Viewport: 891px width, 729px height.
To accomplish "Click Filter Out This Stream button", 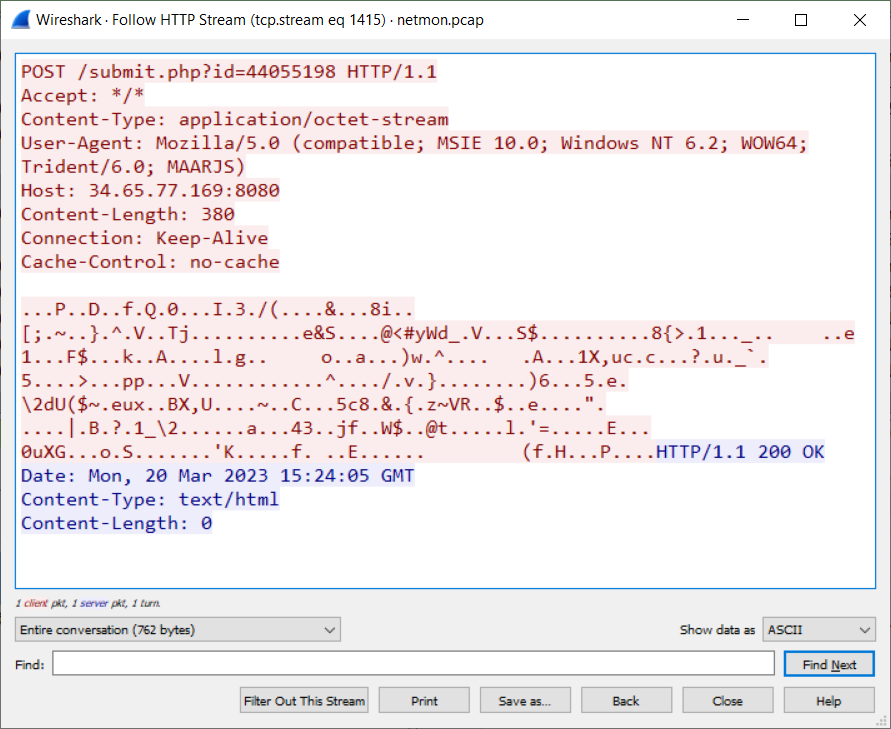I will [304, 701].
